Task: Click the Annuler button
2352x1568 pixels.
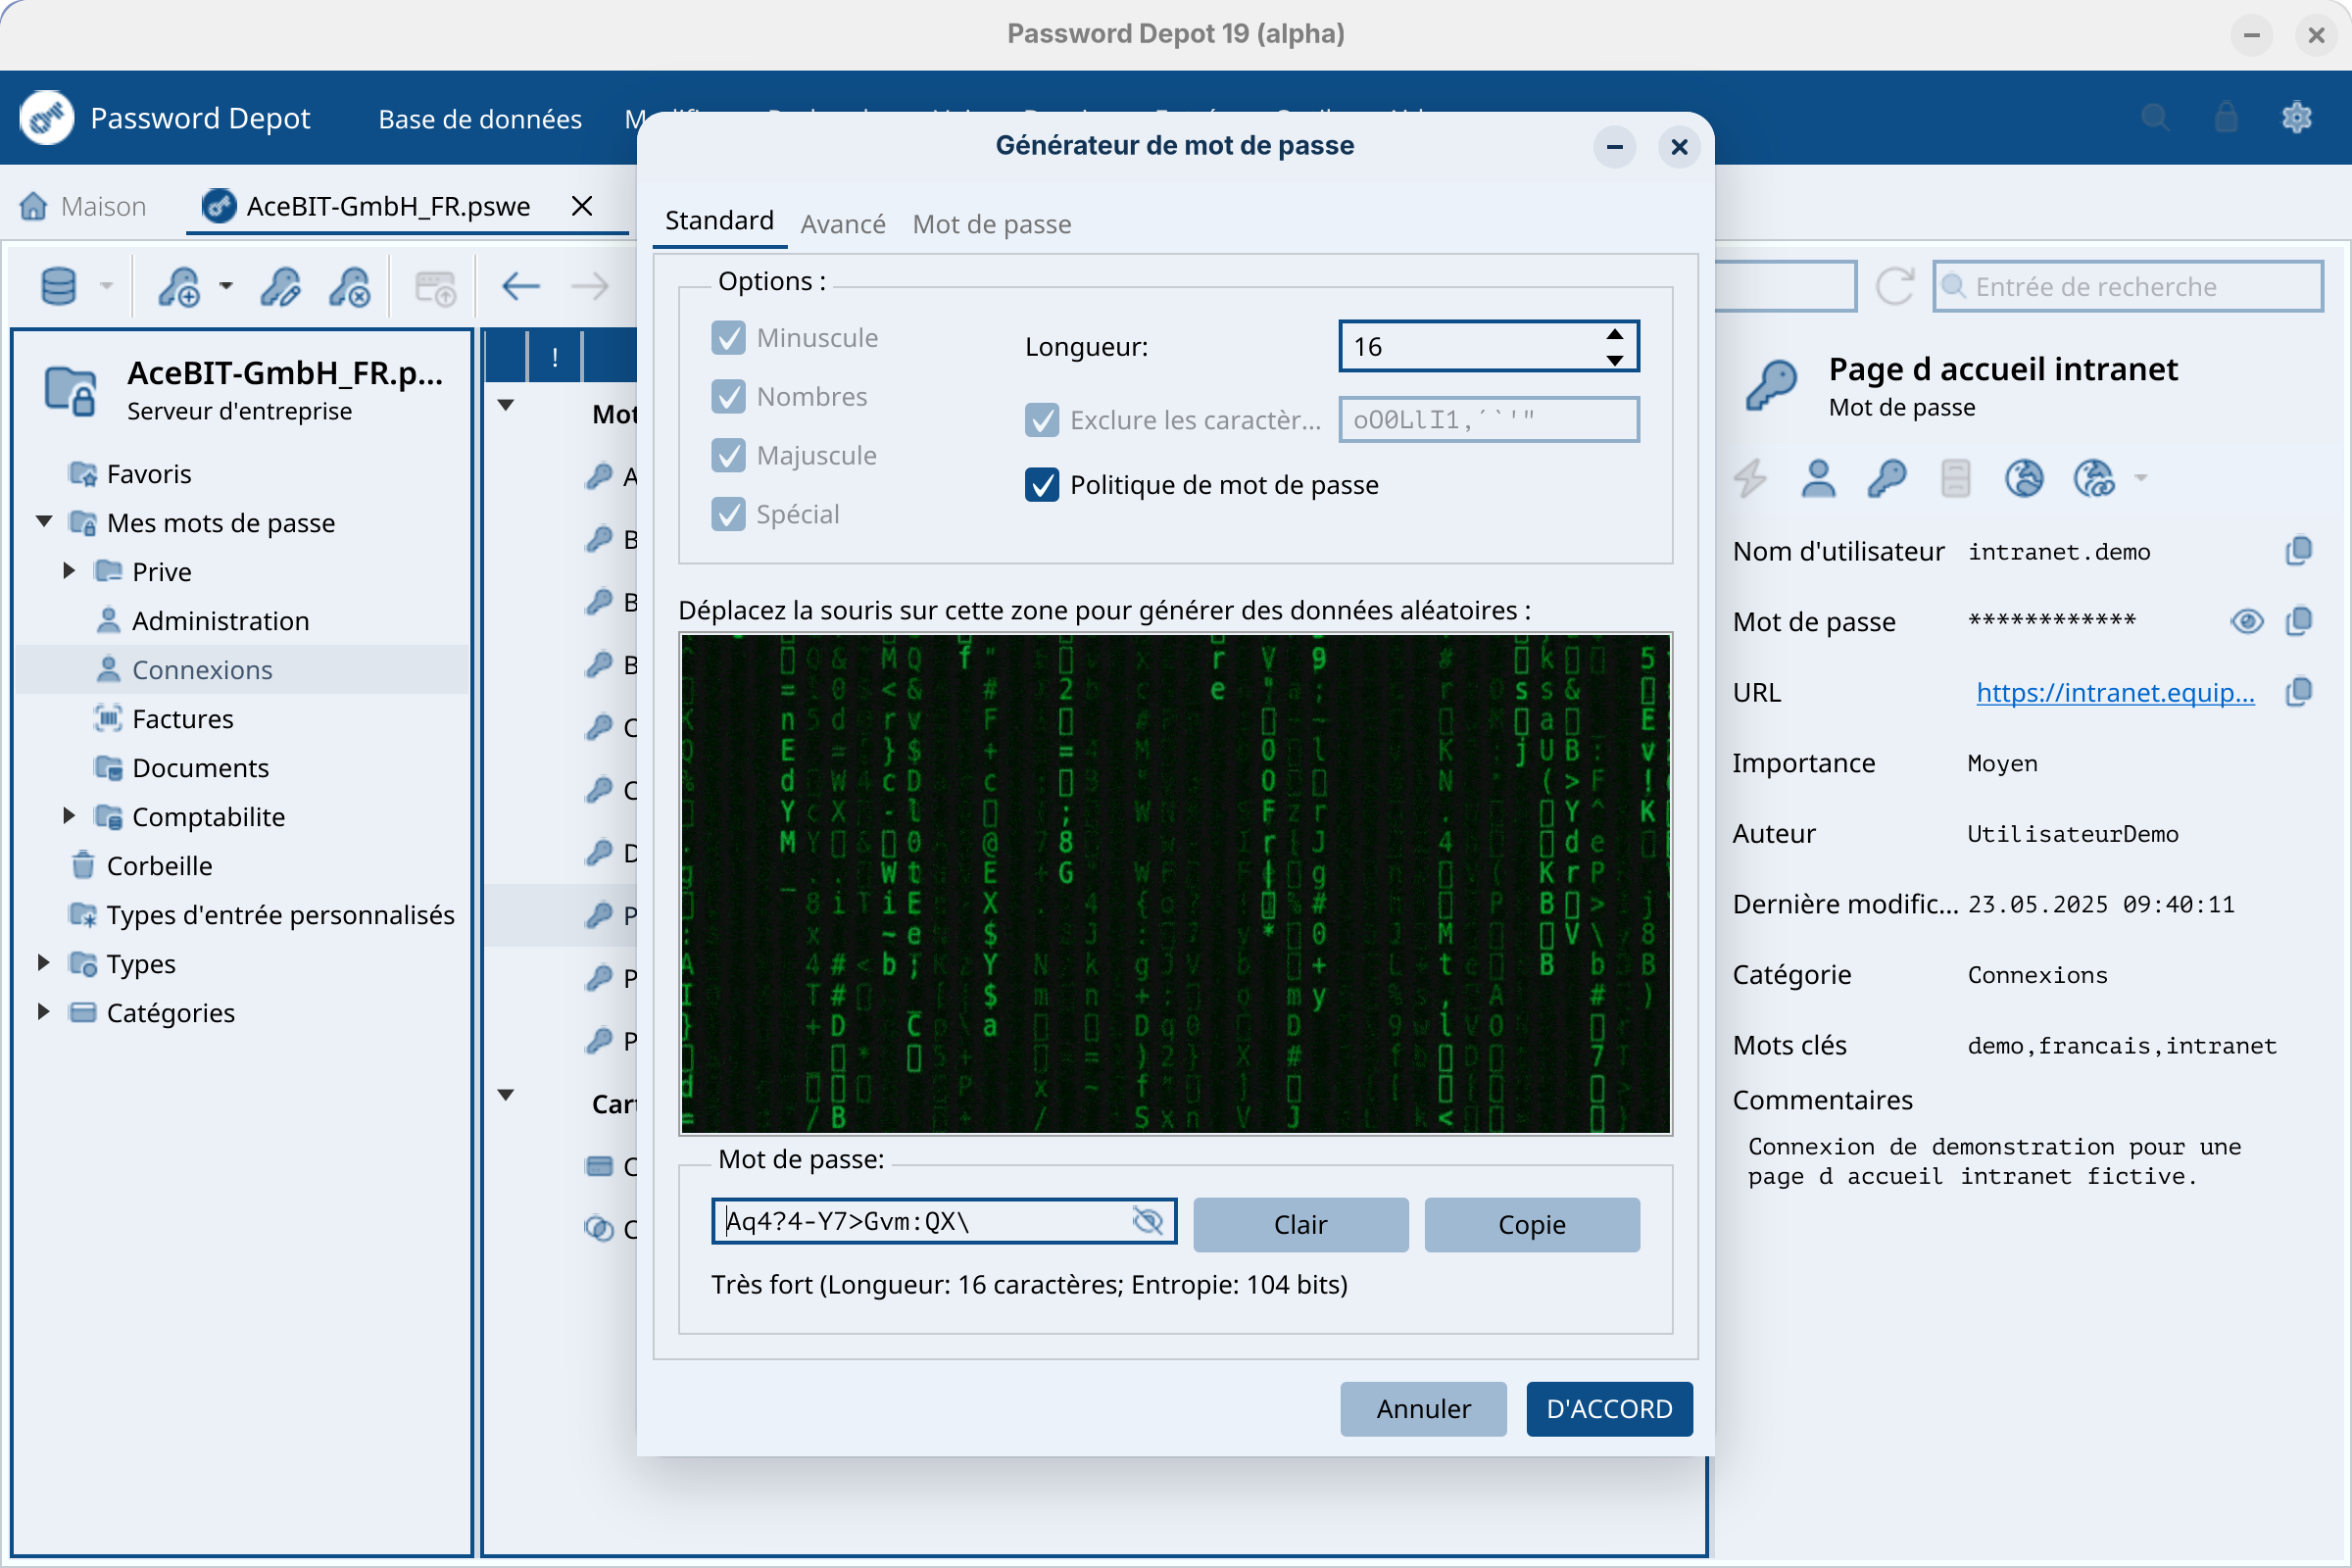Action: click(1423, 1409)
